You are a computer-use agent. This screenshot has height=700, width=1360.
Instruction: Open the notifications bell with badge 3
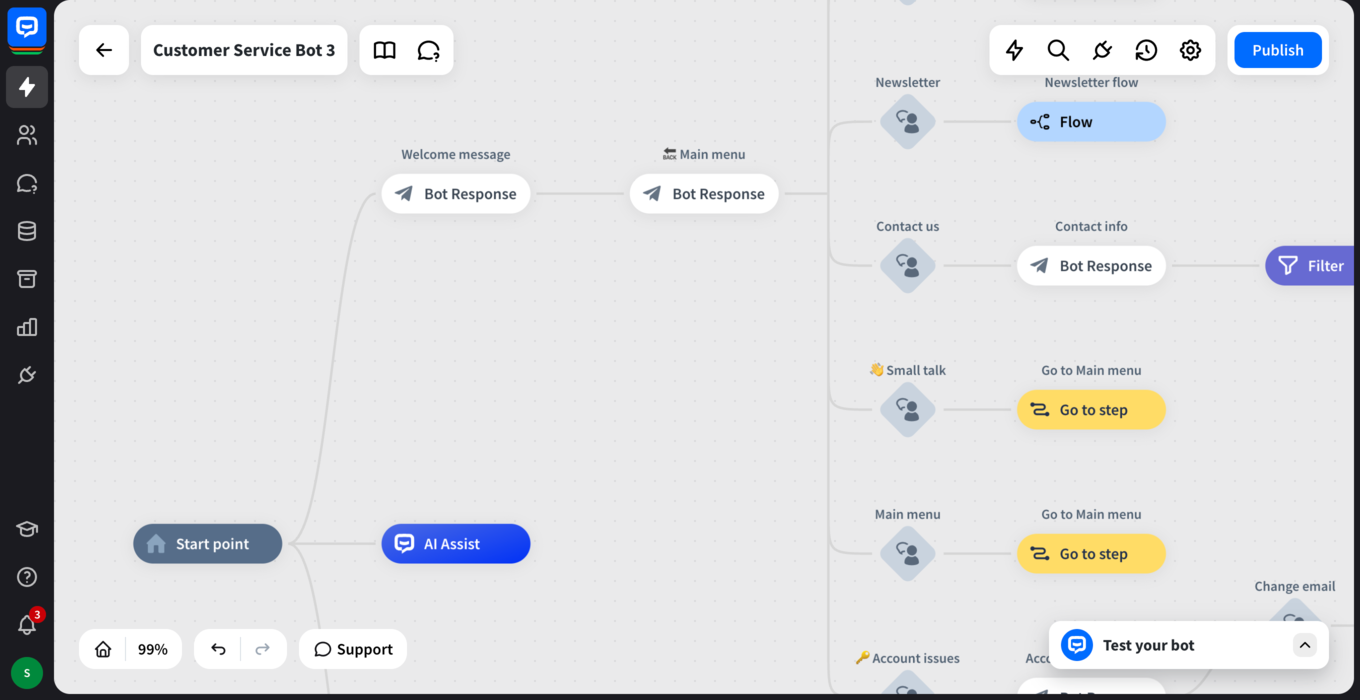tap(27, 625)
